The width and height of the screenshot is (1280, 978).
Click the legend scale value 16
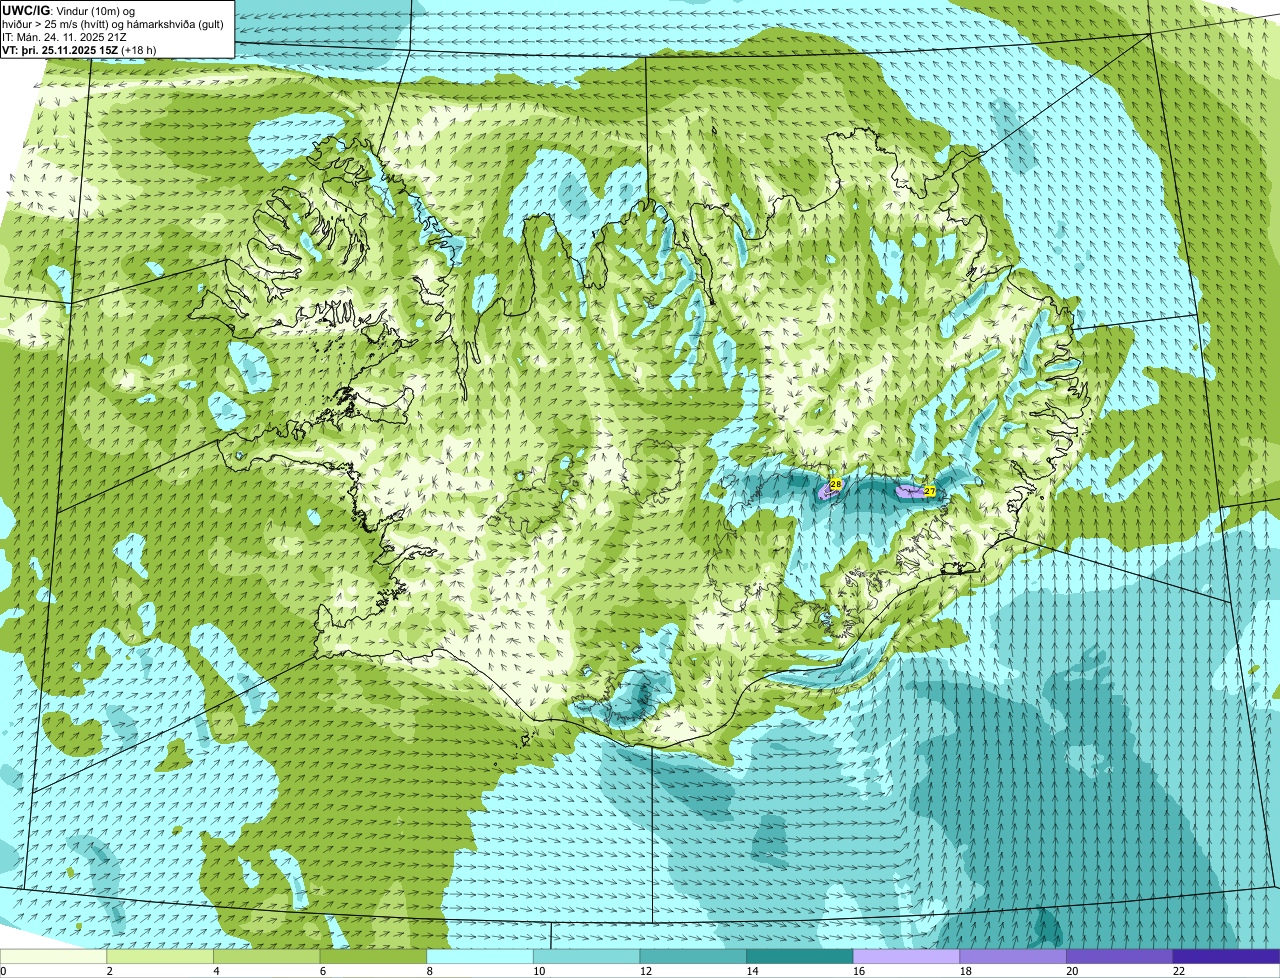(859, 971)
